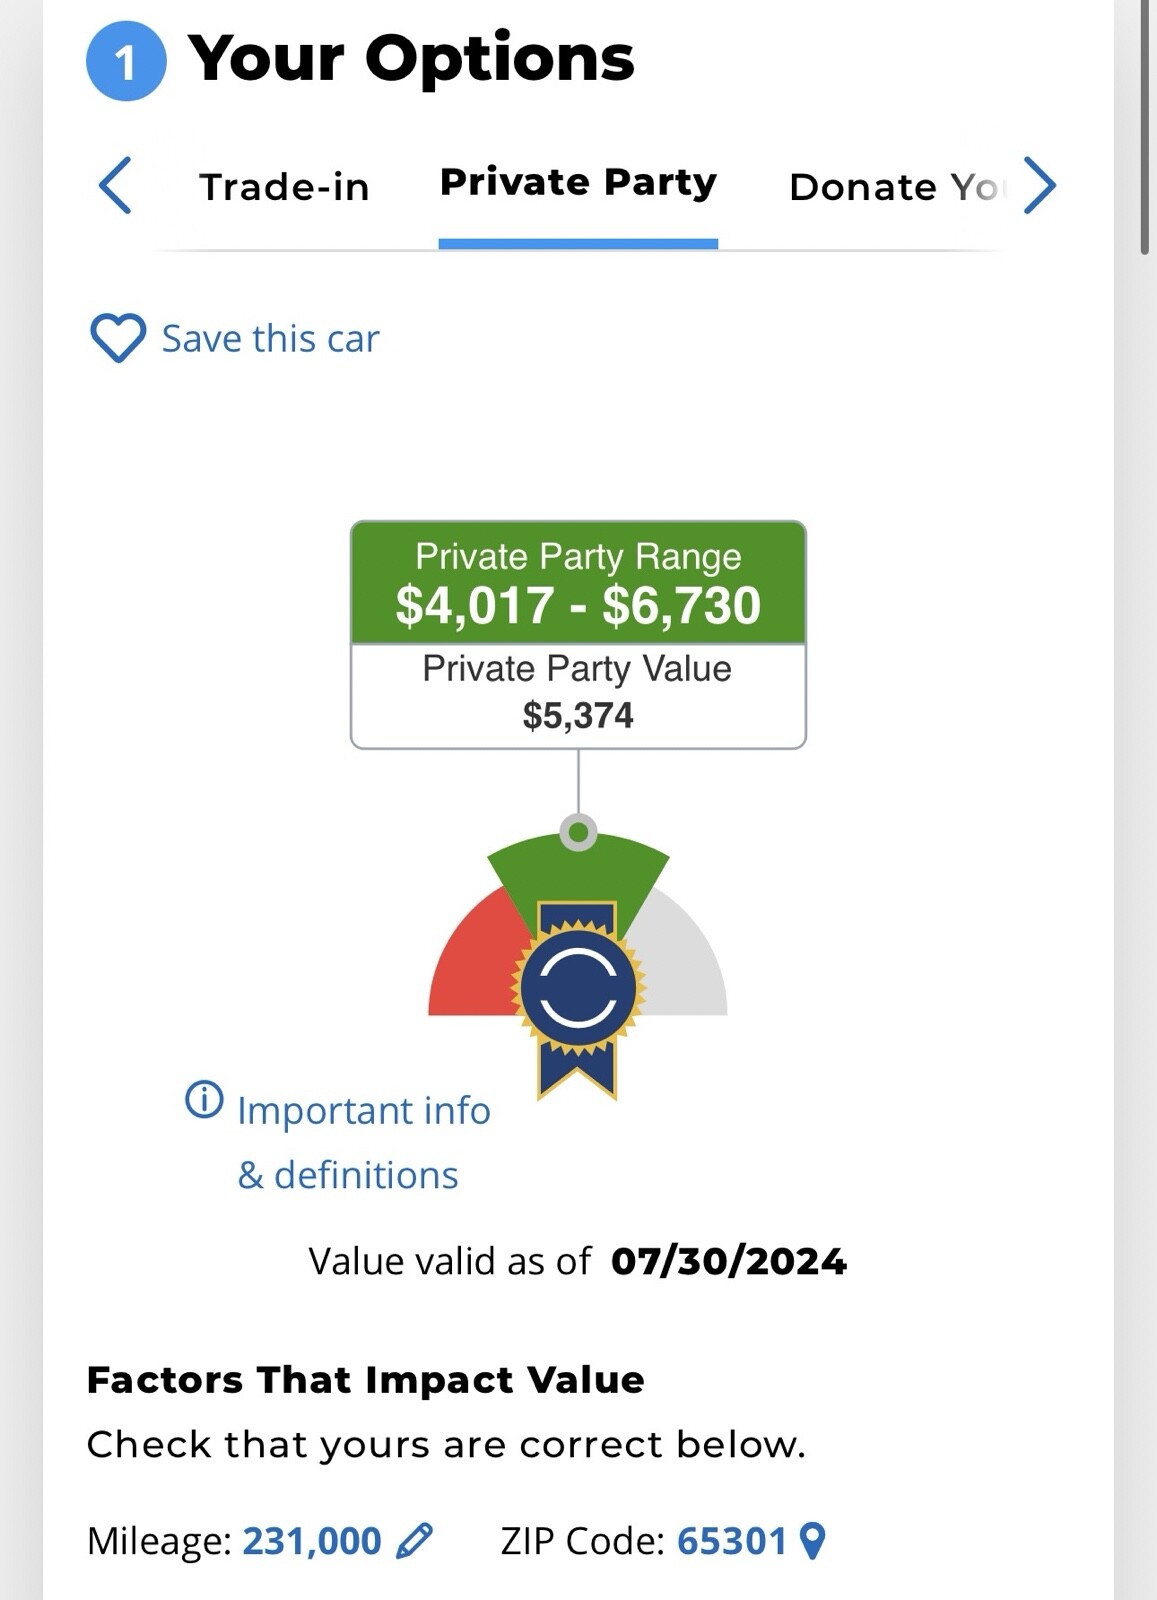Viewport: 1157px width, 1600px height.
Task: Edit the 231,000 mileage value
Action: point(312,1541)
